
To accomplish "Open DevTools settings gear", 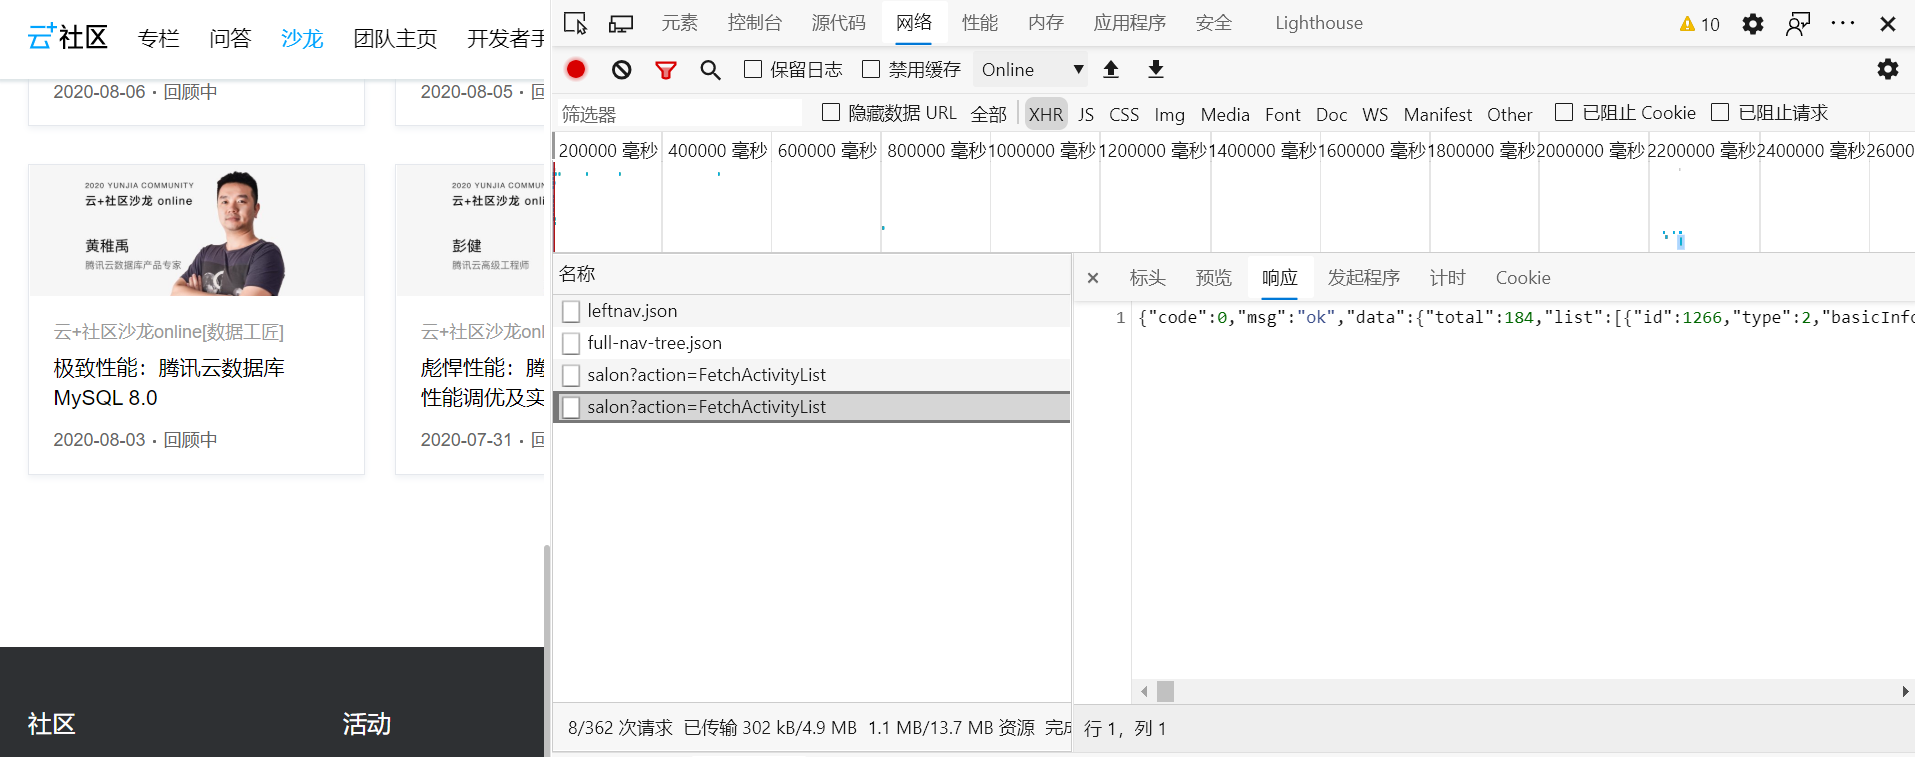I will (x=1752, y=24).
